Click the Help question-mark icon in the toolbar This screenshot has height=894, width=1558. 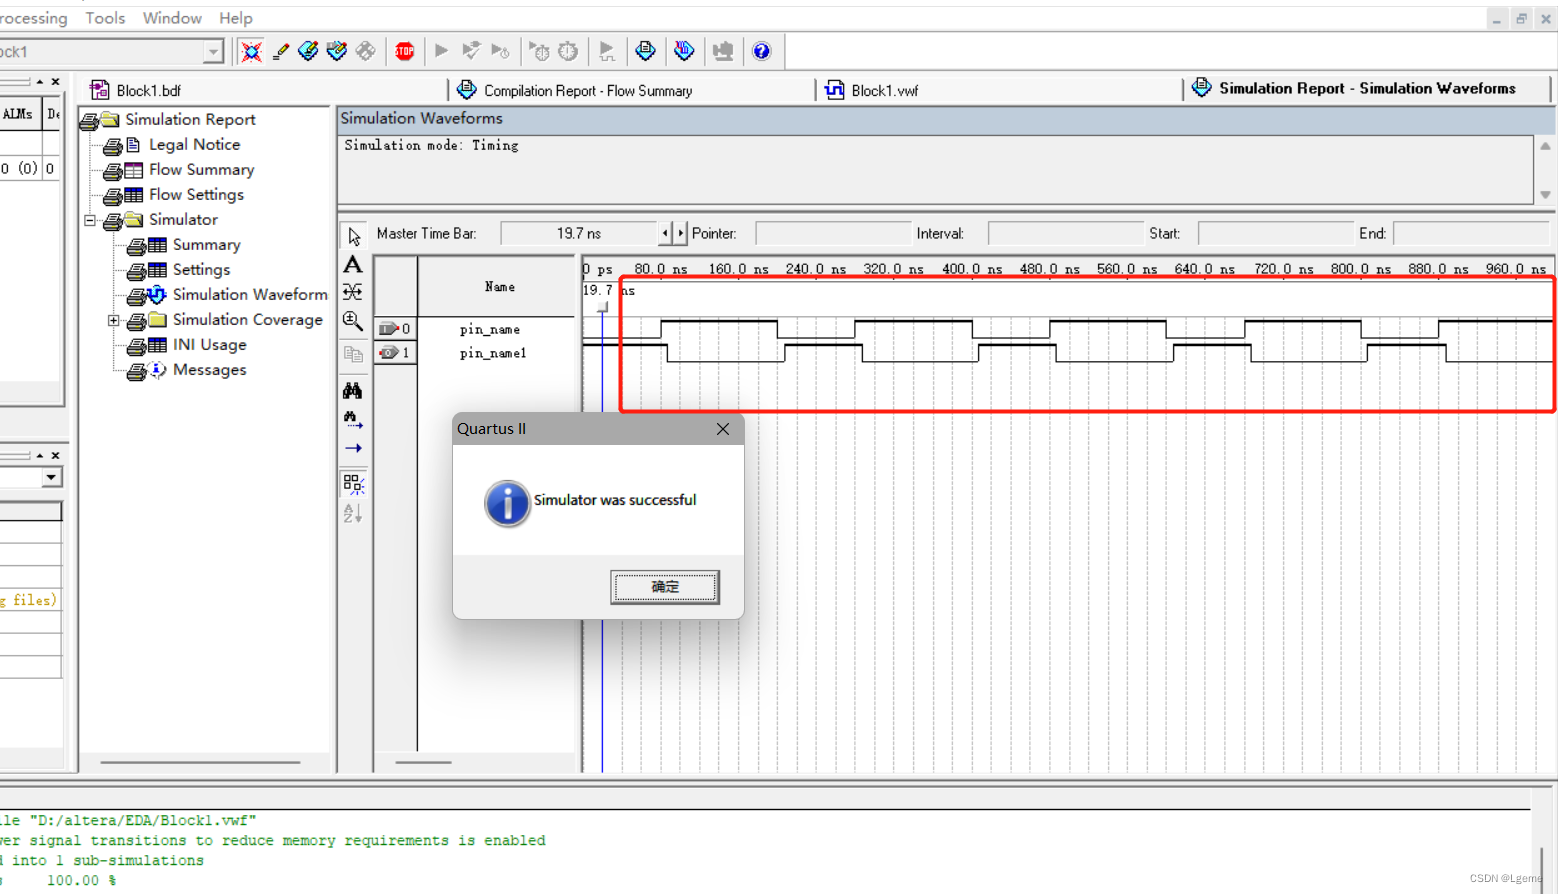click(762, 51)
